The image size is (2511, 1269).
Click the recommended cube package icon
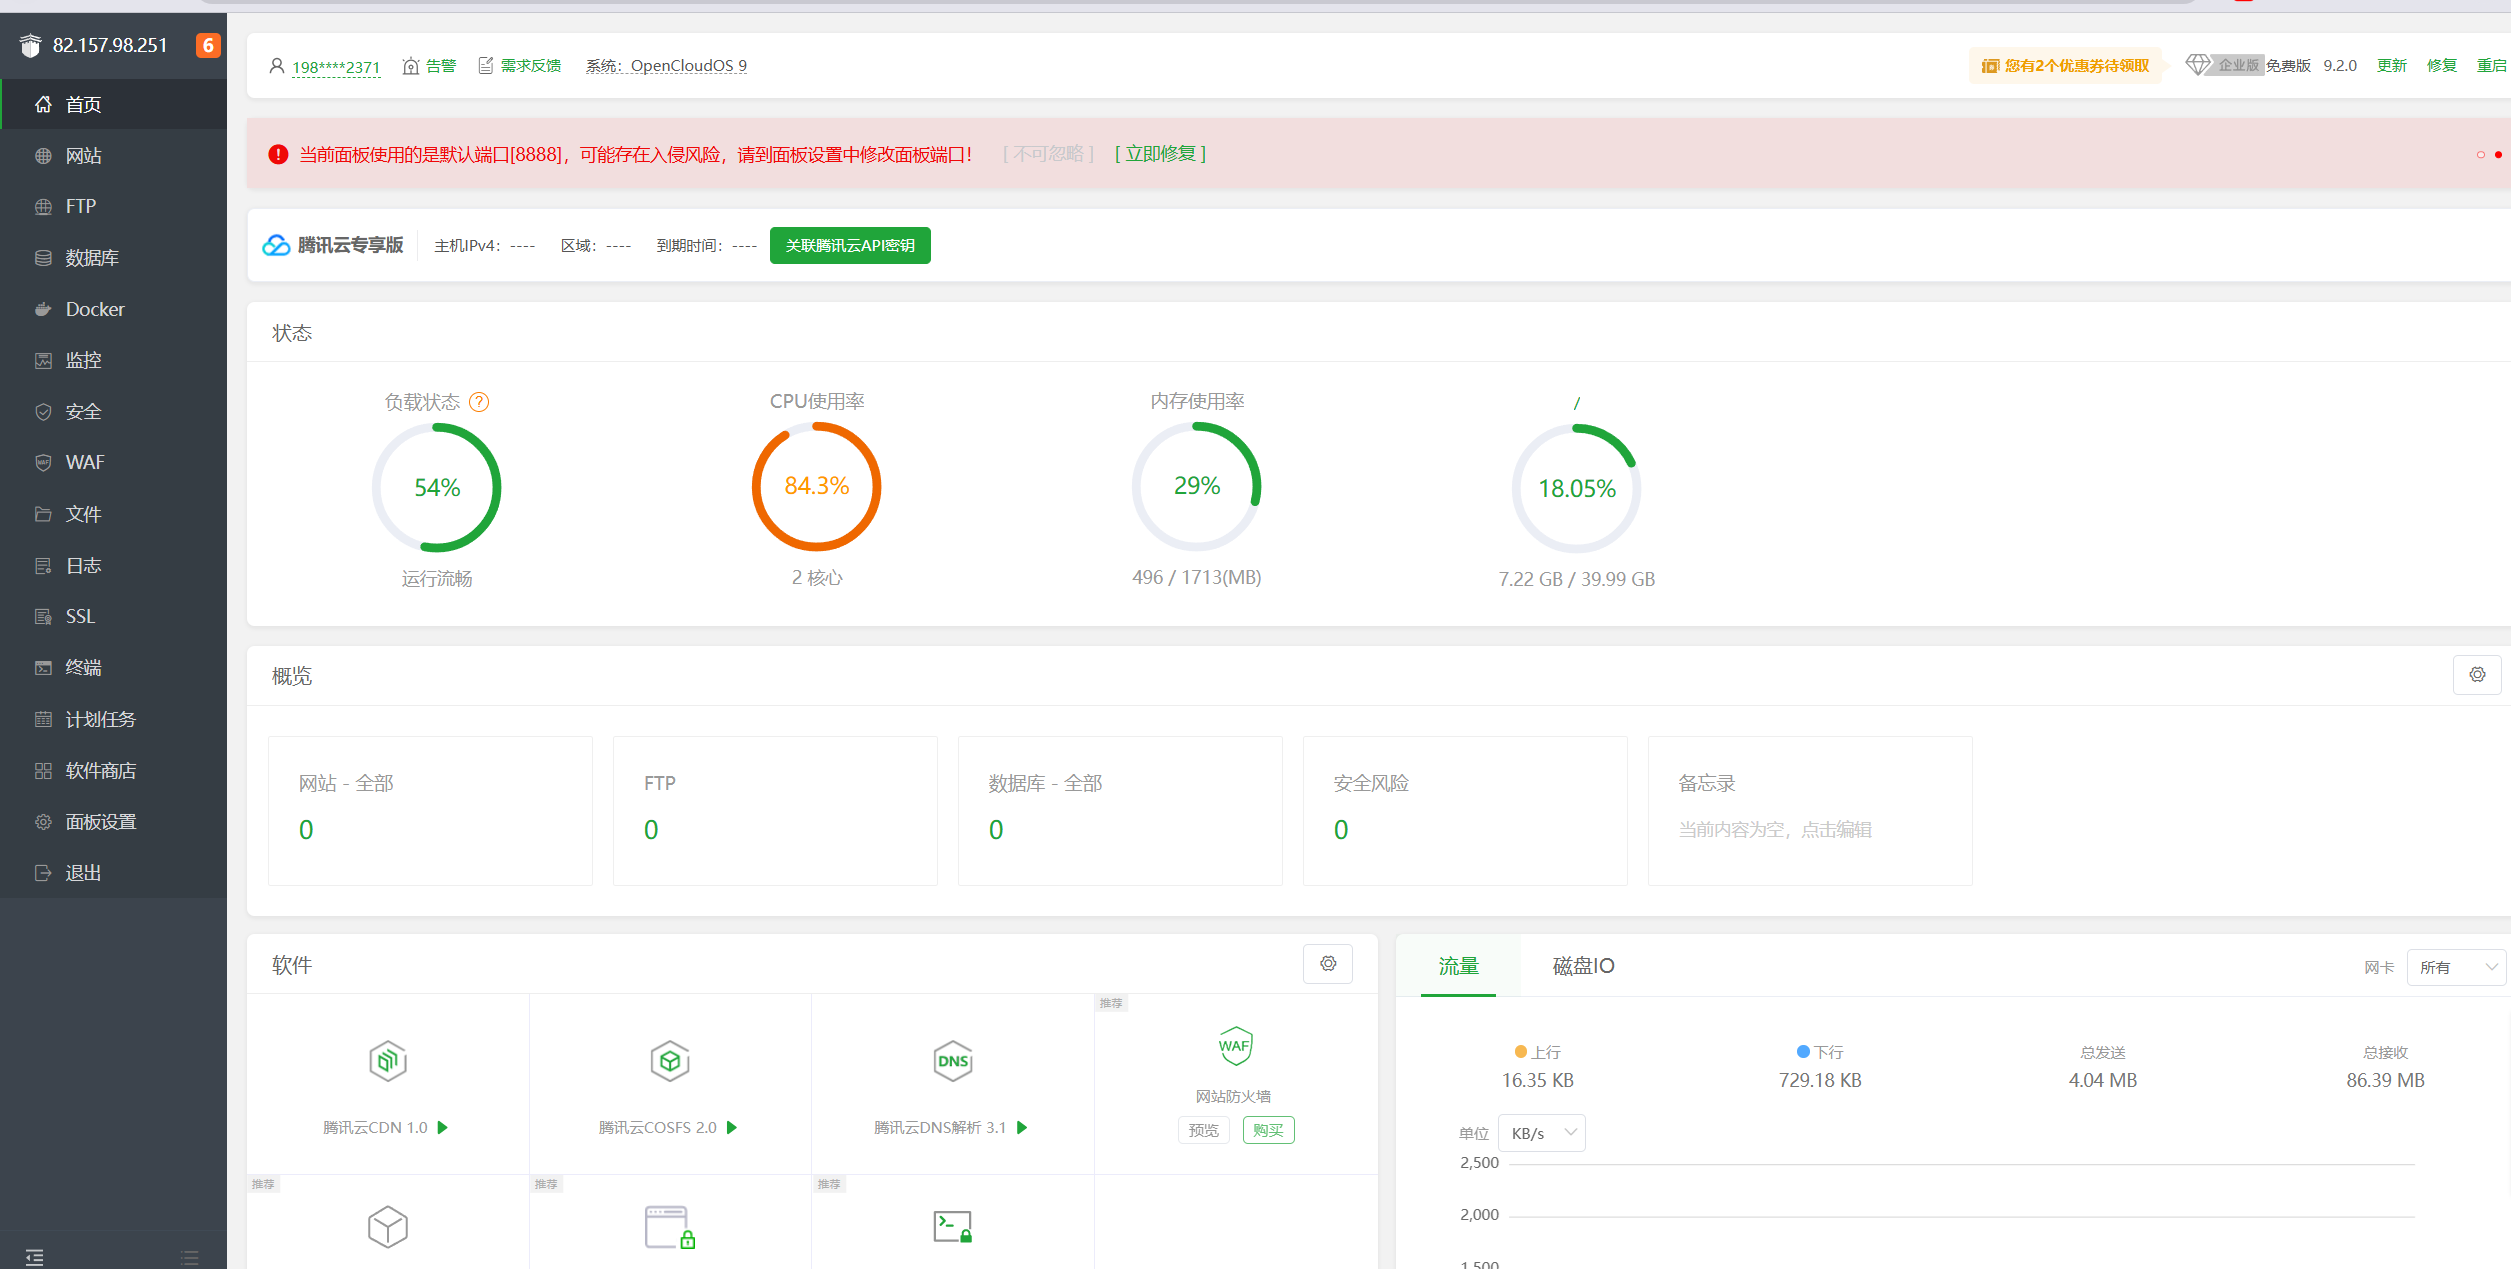pos(388,1227)
